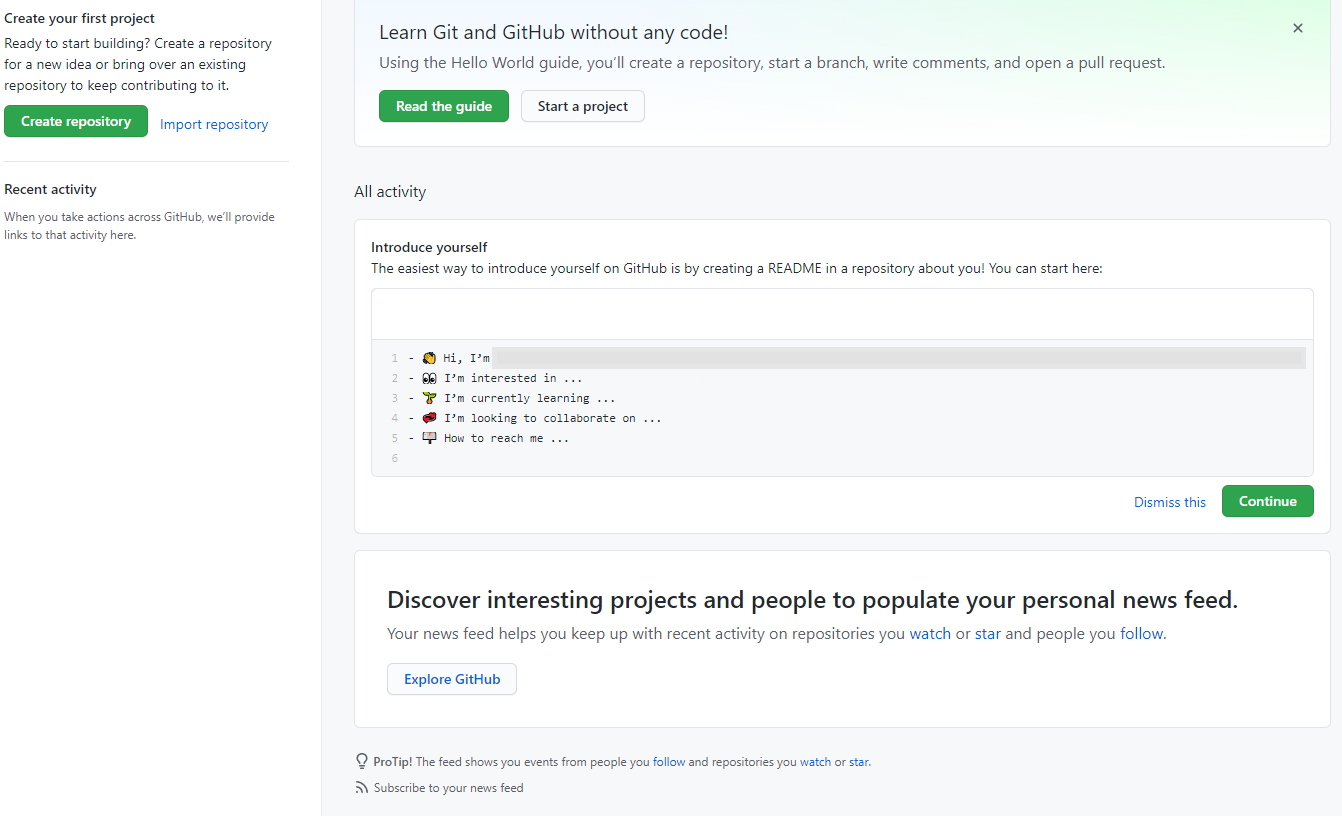Image resolution: width=1342 pixels, height=816 pixels.
Task: Click the 'I'm currently learning ...' line
Action: 530,398
